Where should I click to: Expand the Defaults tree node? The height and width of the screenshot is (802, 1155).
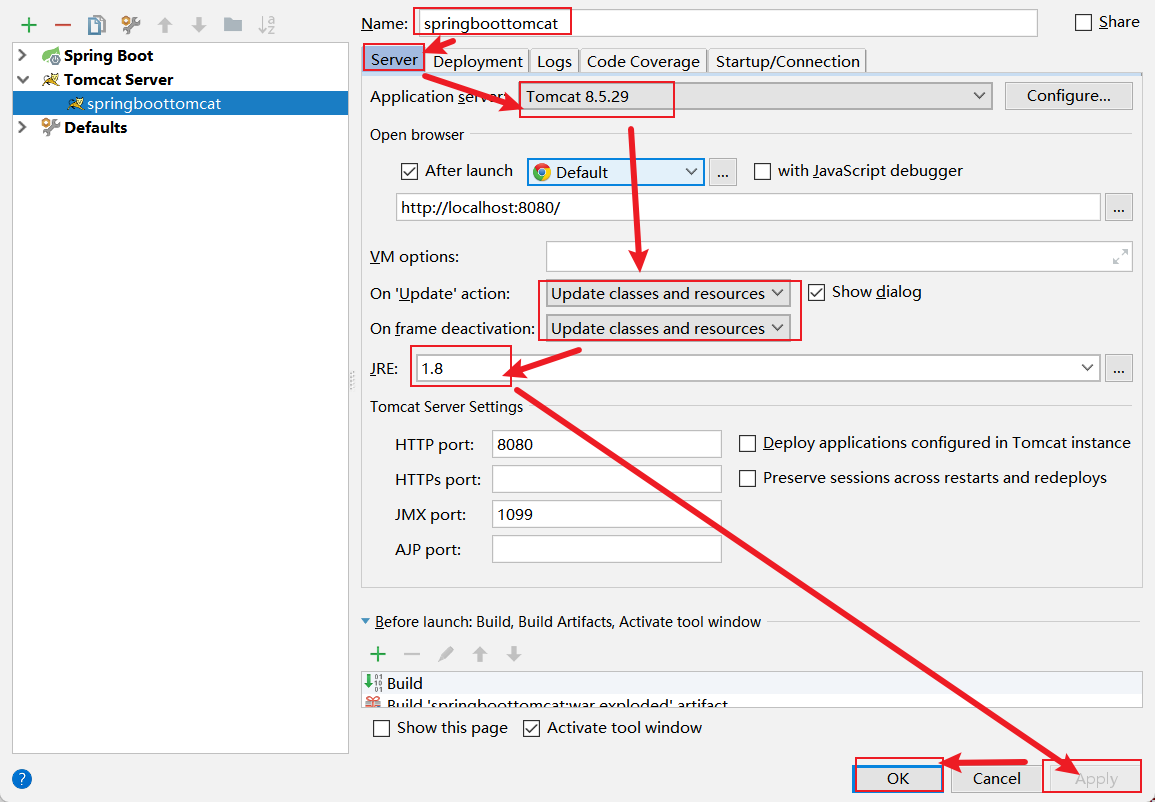23,127
